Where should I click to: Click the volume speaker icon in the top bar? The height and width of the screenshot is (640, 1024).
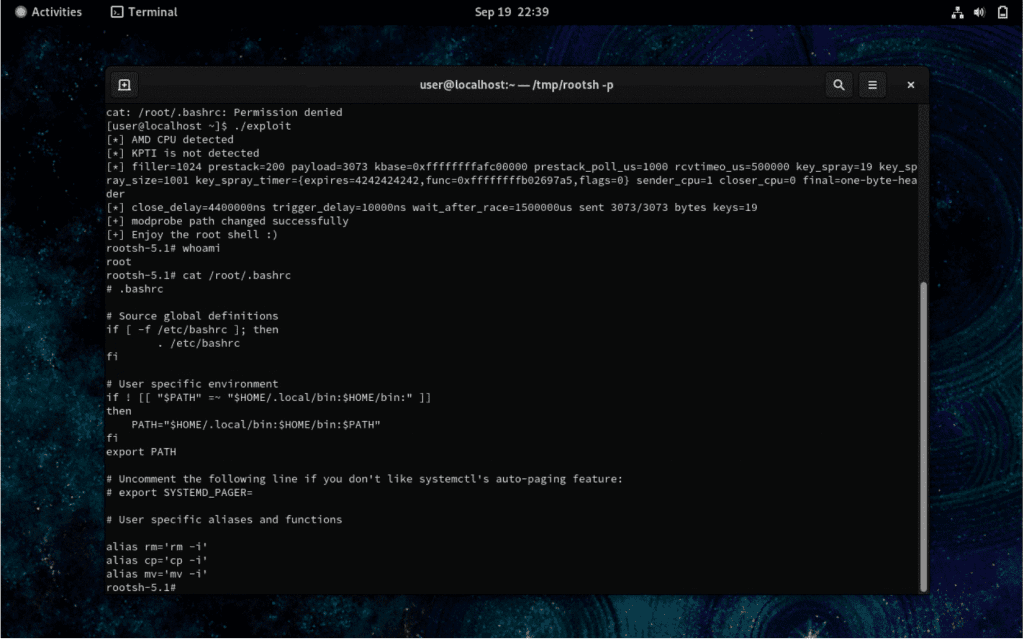[979, 12]
